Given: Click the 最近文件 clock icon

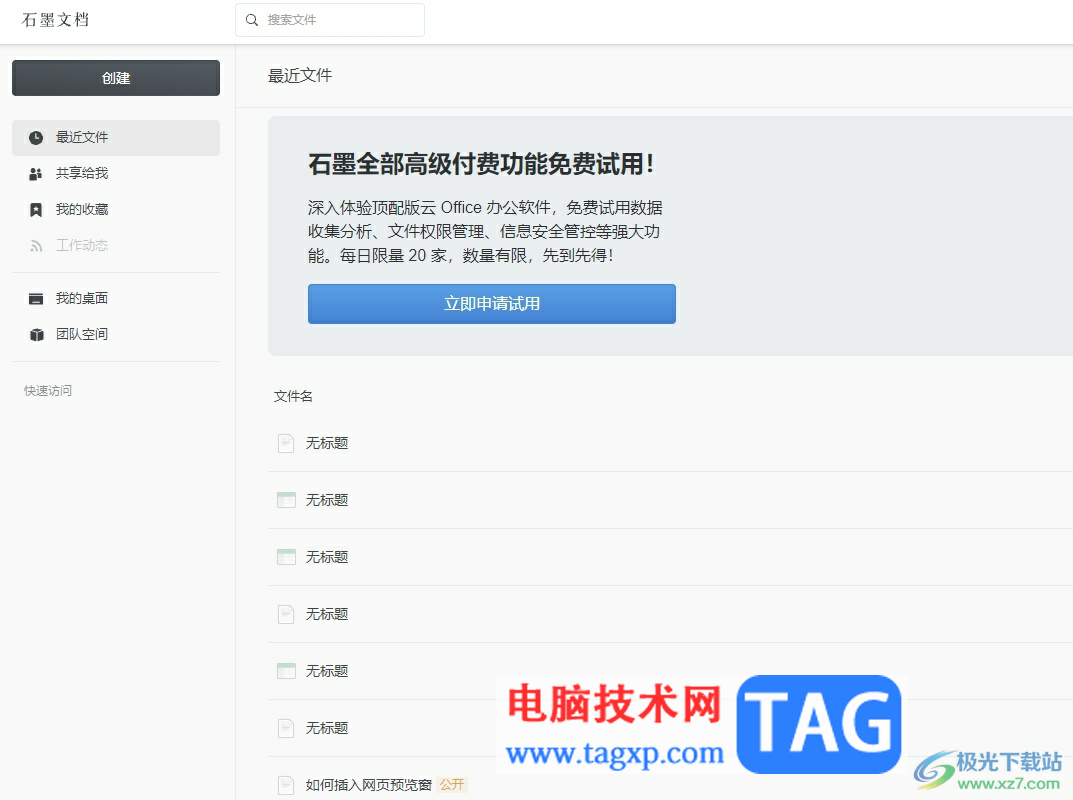Looking at the screenshot, I should 36,138.
